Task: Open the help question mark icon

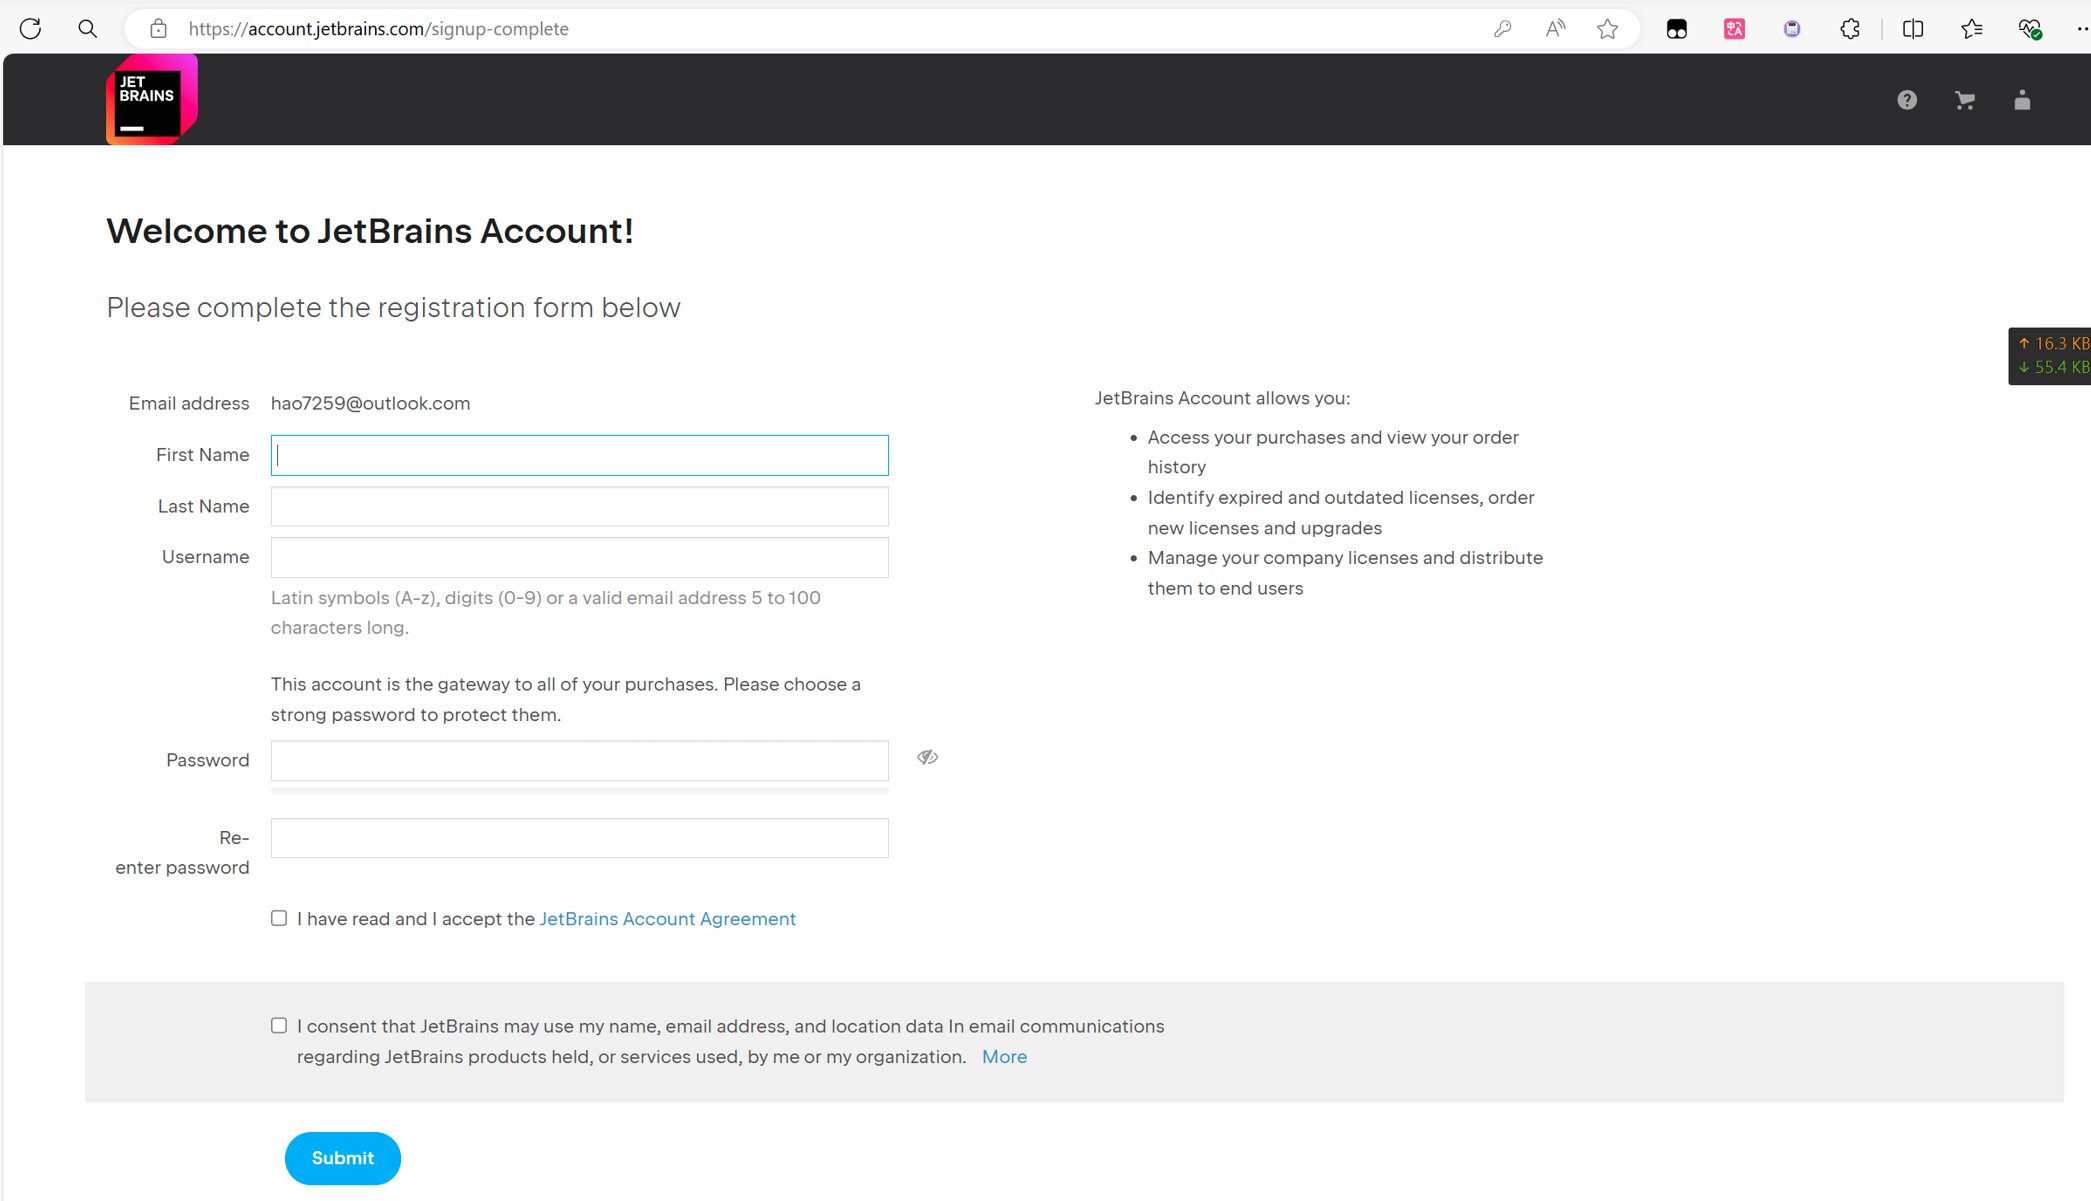Action: tap(1907, 100)
